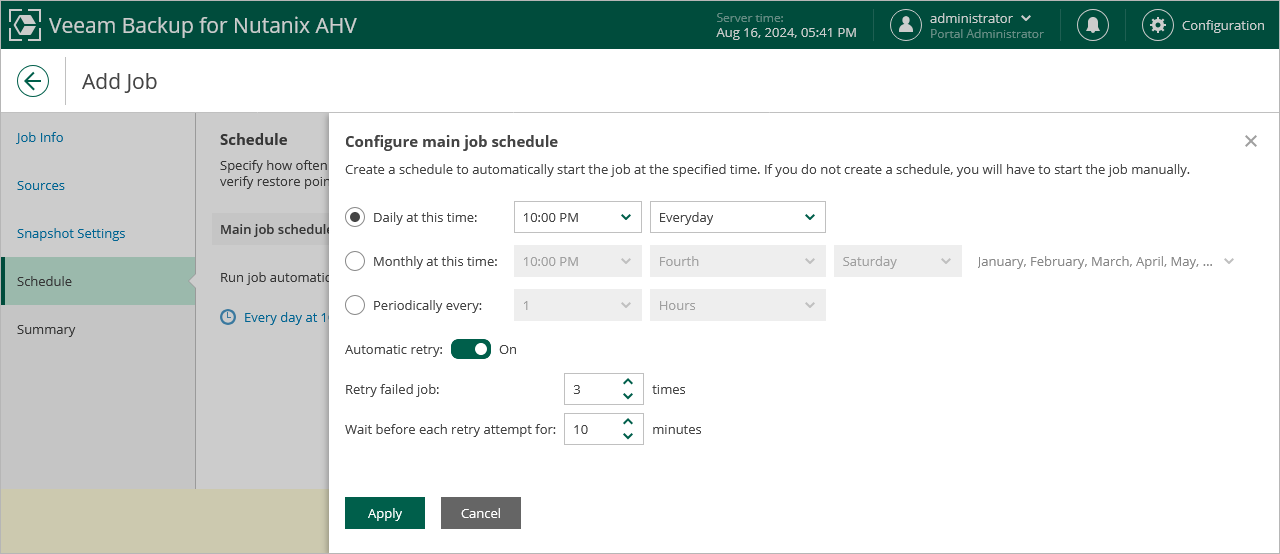The width and height of the screenshot is (1280, 554).
Task: Open the 10:00 PM daily time dropdown
Action: click(577, 217)
